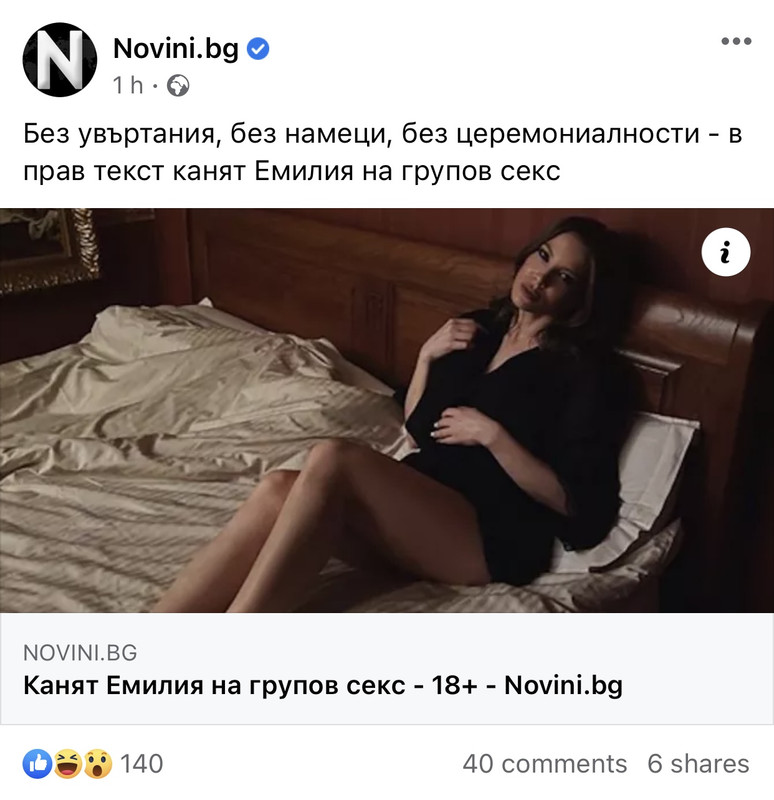Click the link card footer area
The height and width of the screenshot is (800, 774).
387,668
